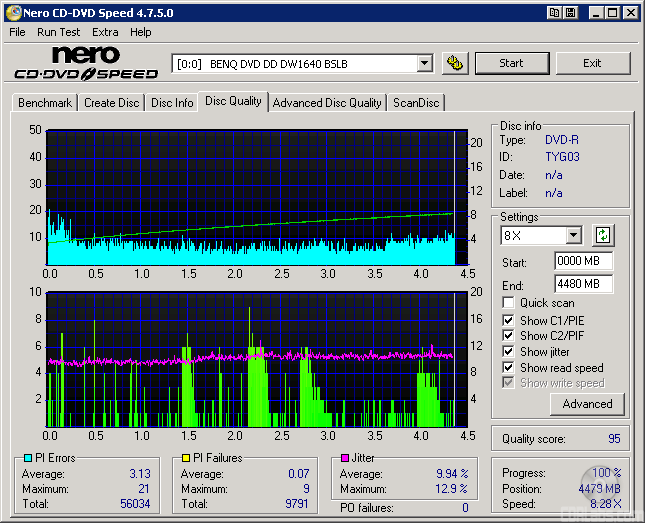Viewport: 645px width, 523px height.
Task: Click the magenta Jitter legend square
Action: 345,458
